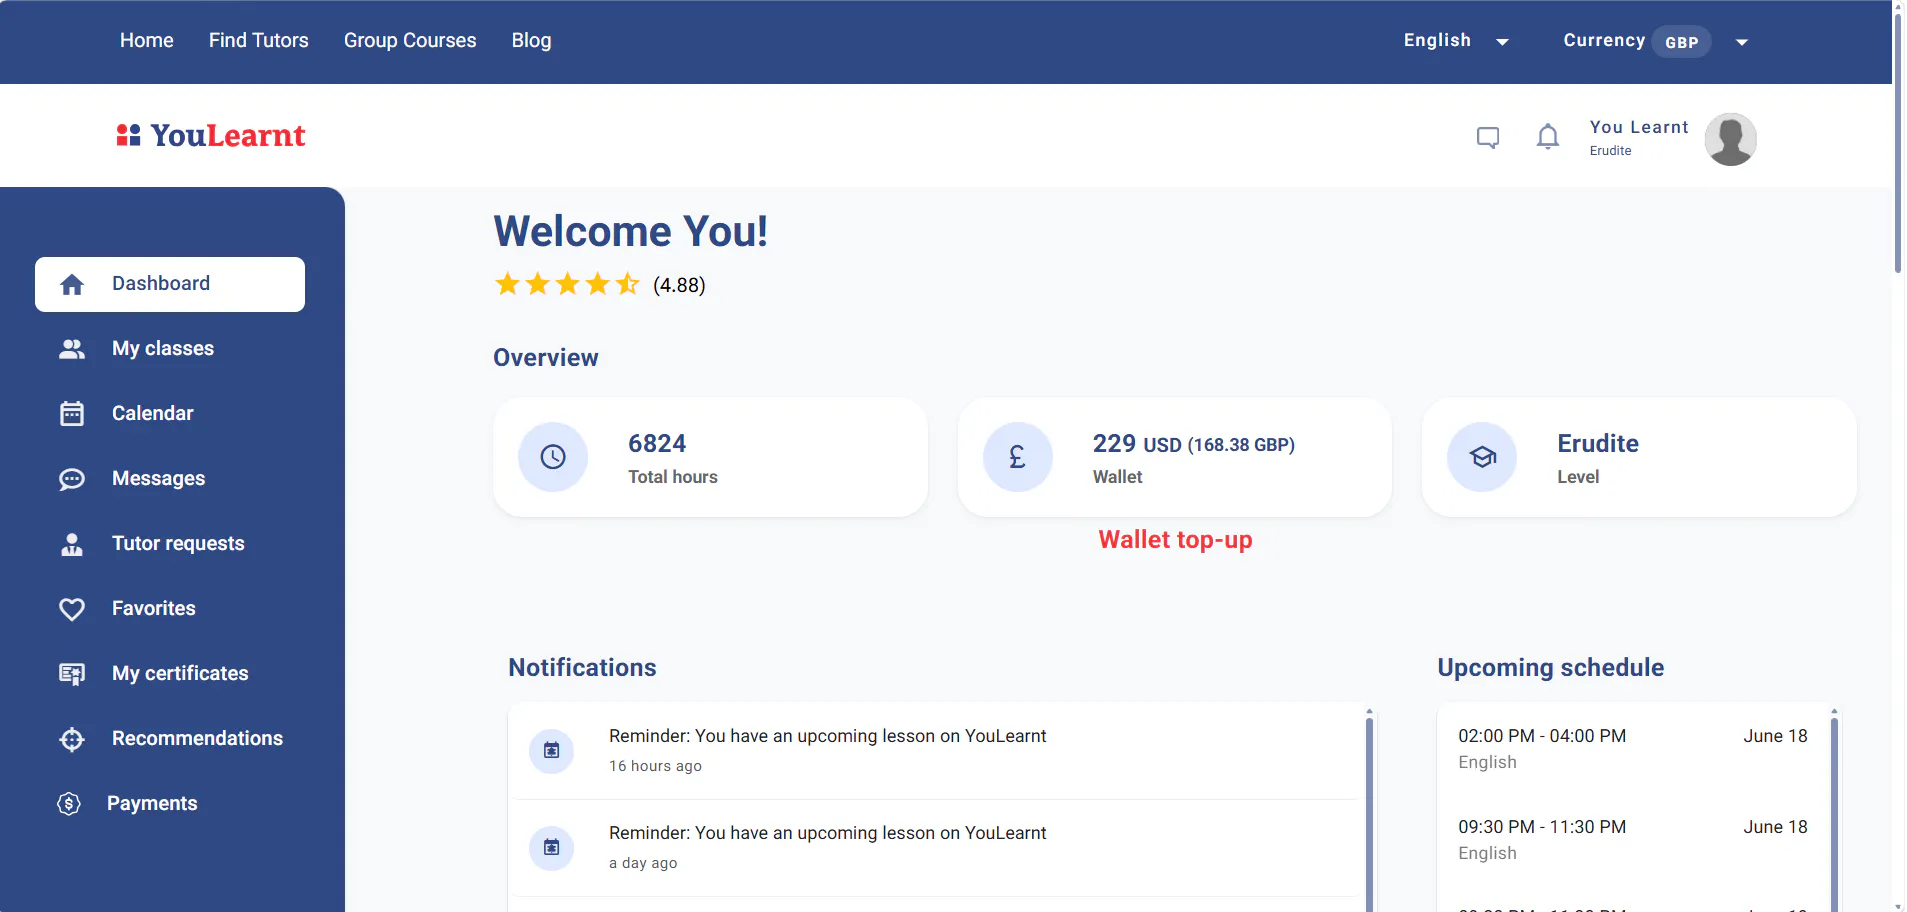Select the 09:30 PM - 11:30 PM schedule entry
This screenshot has height=912, width=1907.
1633,840
